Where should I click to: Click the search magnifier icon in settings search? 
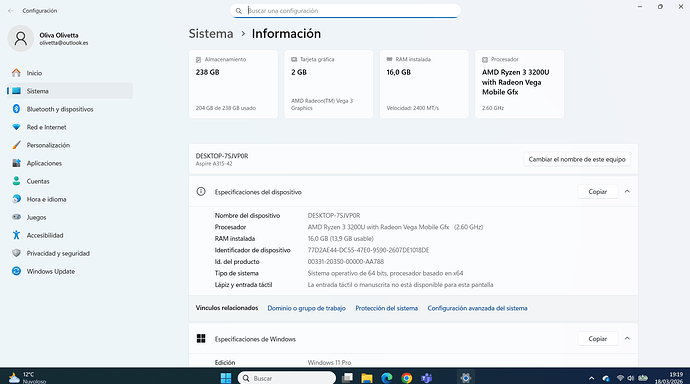pos(239,11)
